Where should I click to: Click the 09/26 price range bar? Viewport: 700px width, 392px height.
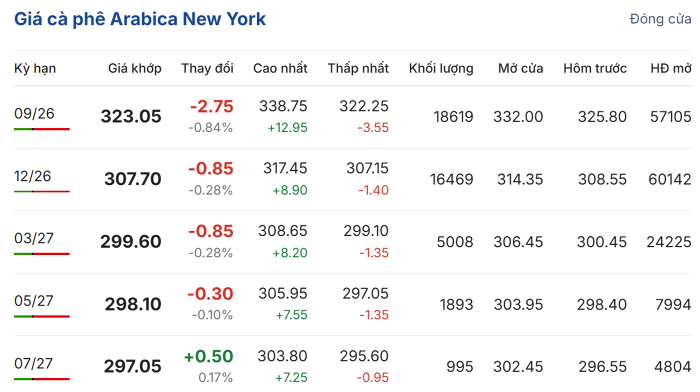click(x=42, y=129)
